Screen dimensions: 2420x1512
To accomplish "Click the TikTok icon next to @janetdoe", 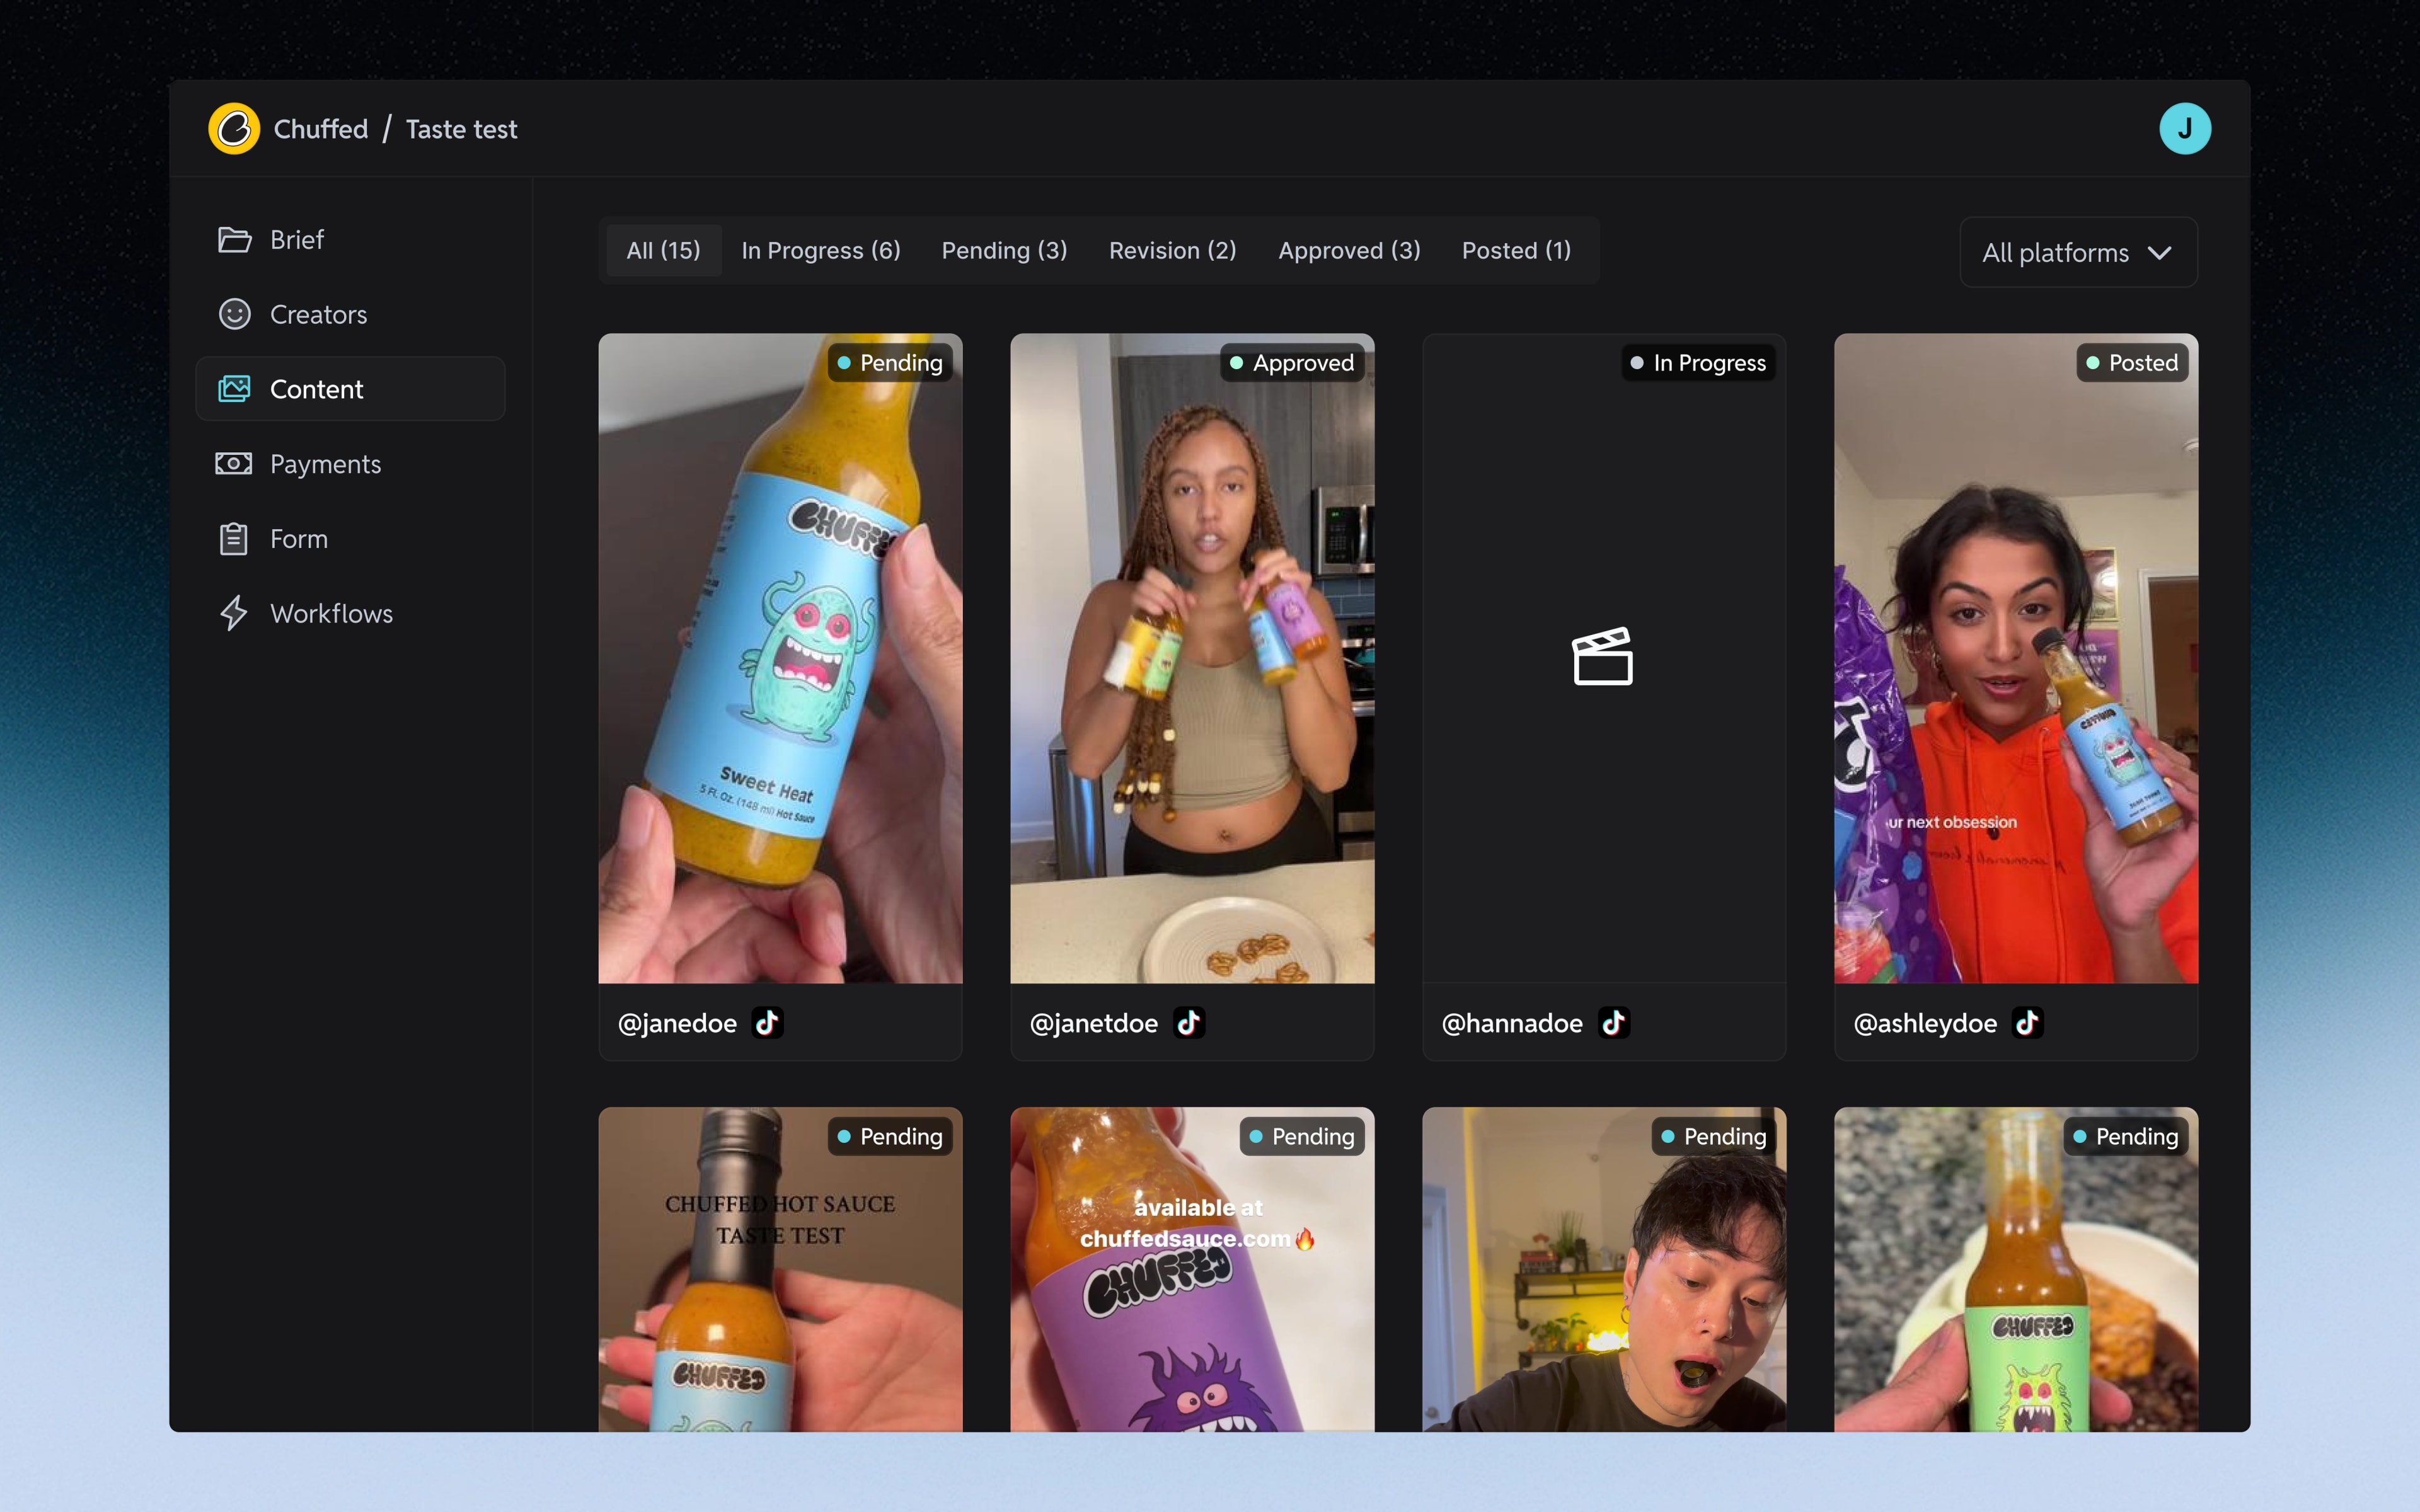I will (x=1189, y=1023).
